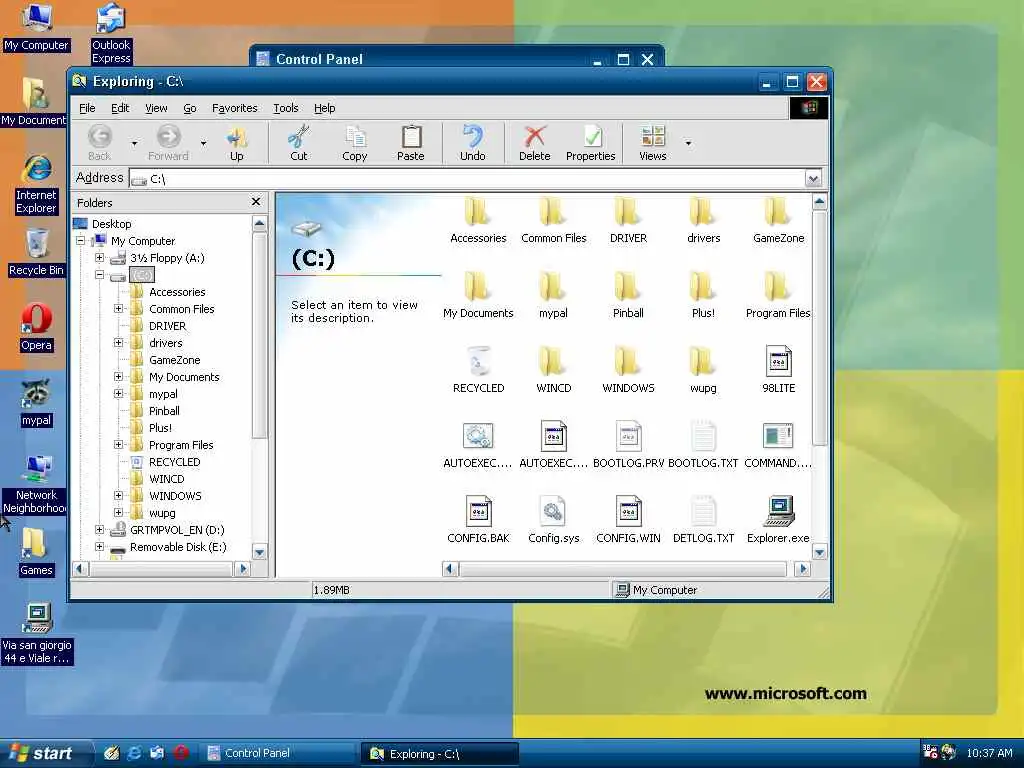1024x768 pixels.
Task: Select DRIVER in the folder tree
Action: click(x=167, y=326)
